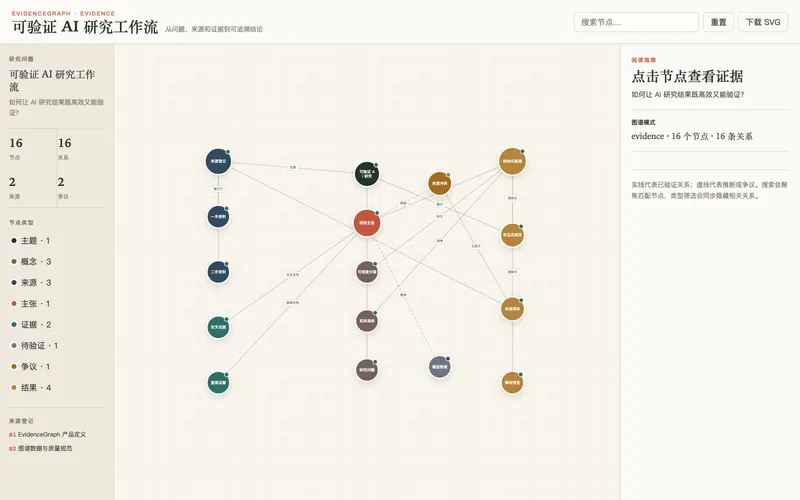The height and width of the screenshot is (500, 800).
Task: Click the gray 模型推理 pending node
Action: point(439,367)
